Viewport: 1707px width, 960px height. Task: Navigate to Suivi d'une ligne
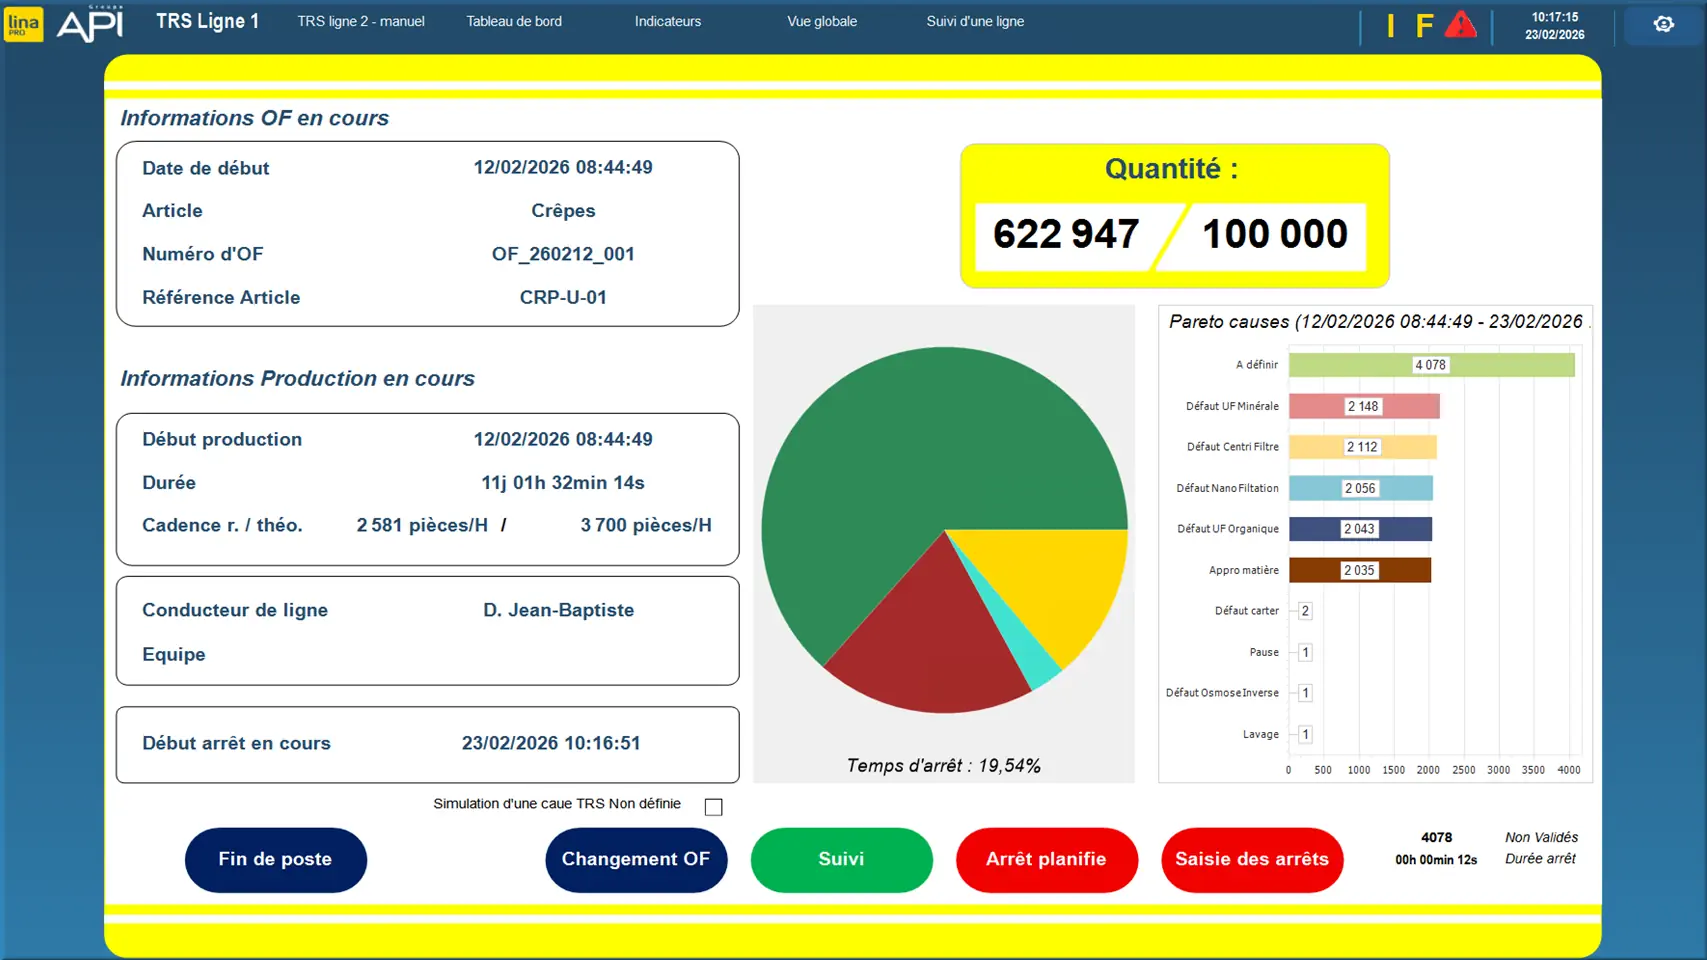[x=975, y=21]
